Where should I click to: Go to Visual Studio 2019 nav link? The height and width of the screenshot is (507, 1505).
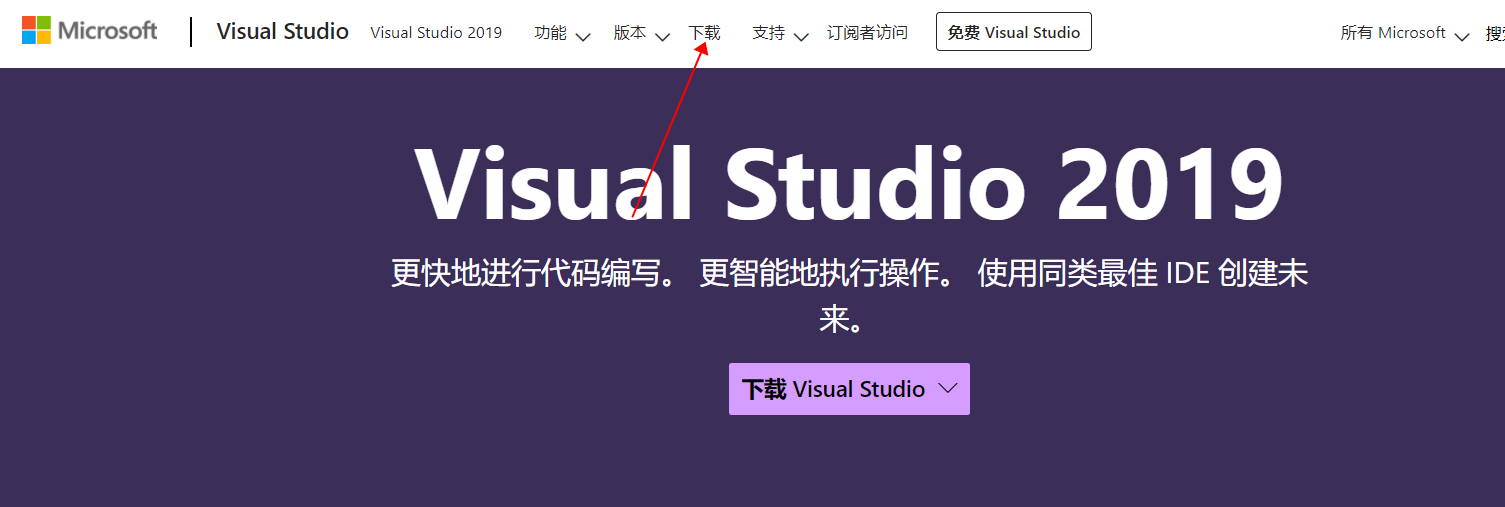coord(436,33)
